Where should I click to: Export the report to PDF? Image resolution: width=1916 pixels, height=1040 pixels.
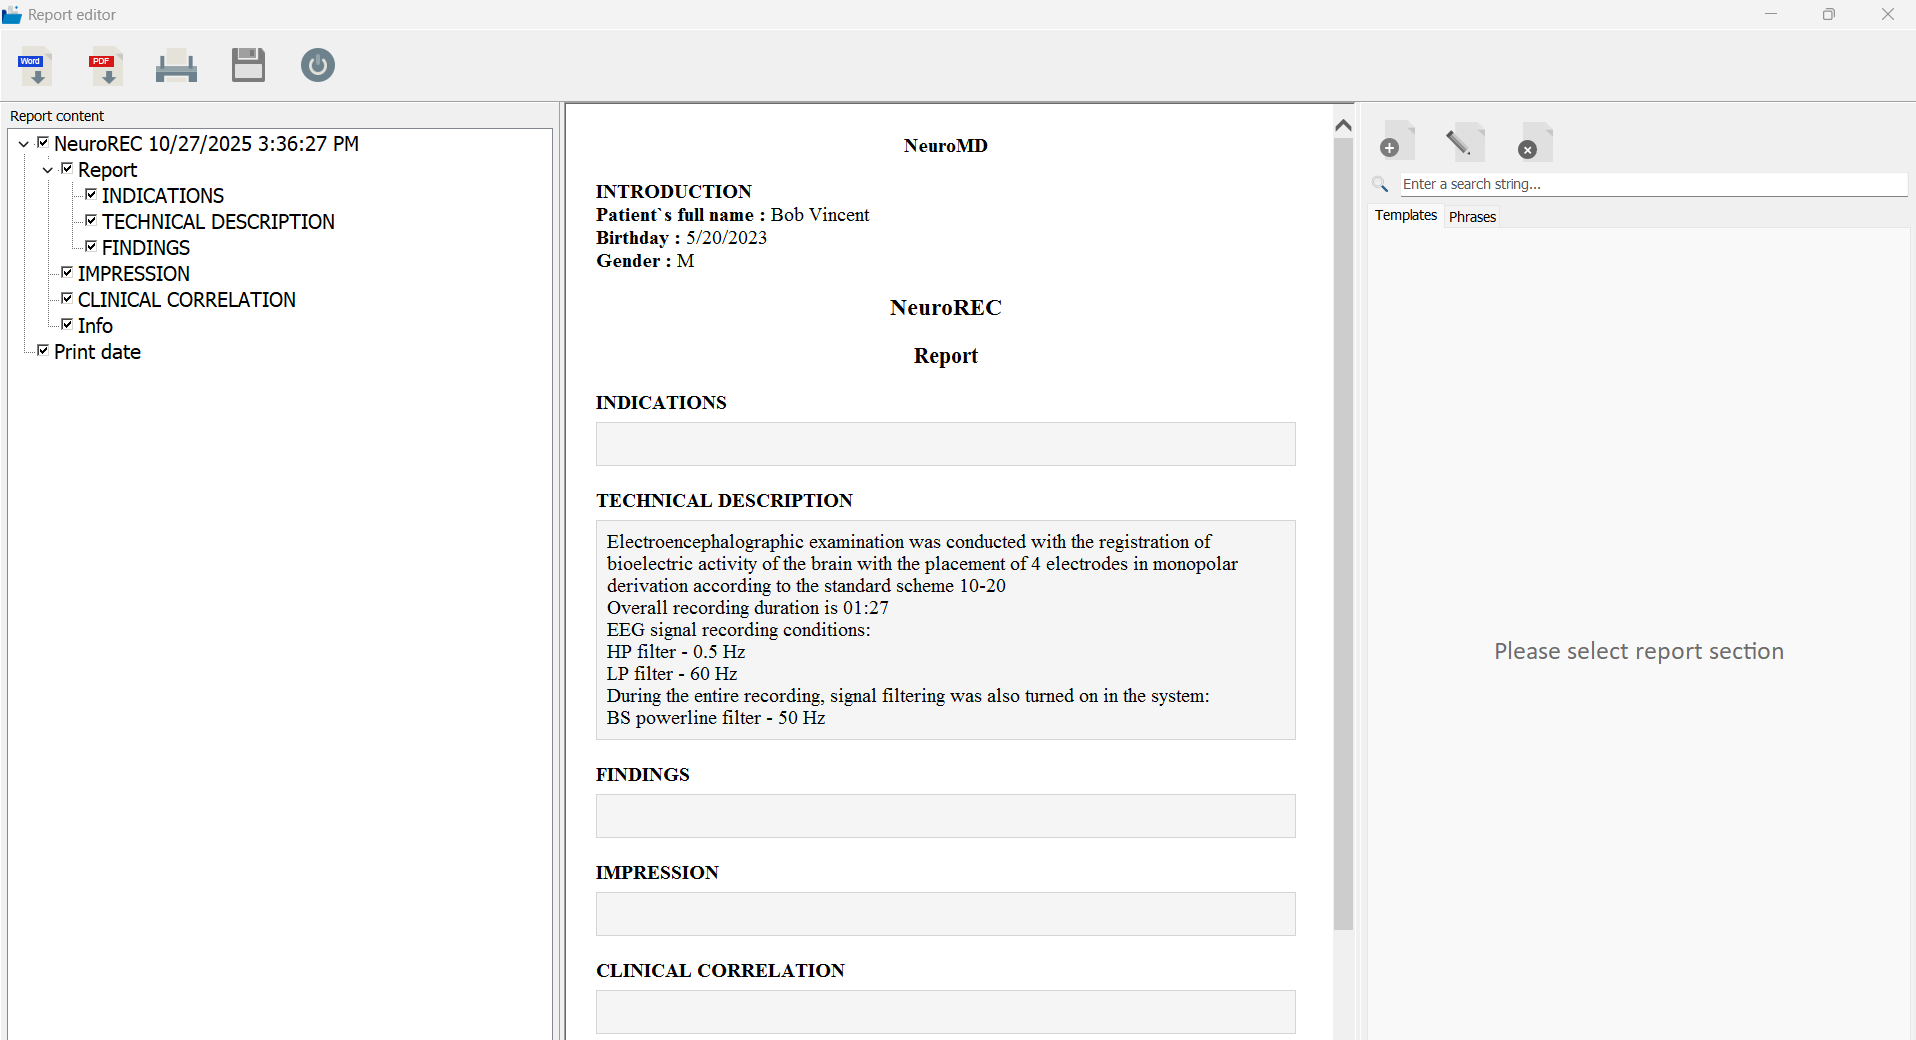pyautogui.click(x=105, y=67)
